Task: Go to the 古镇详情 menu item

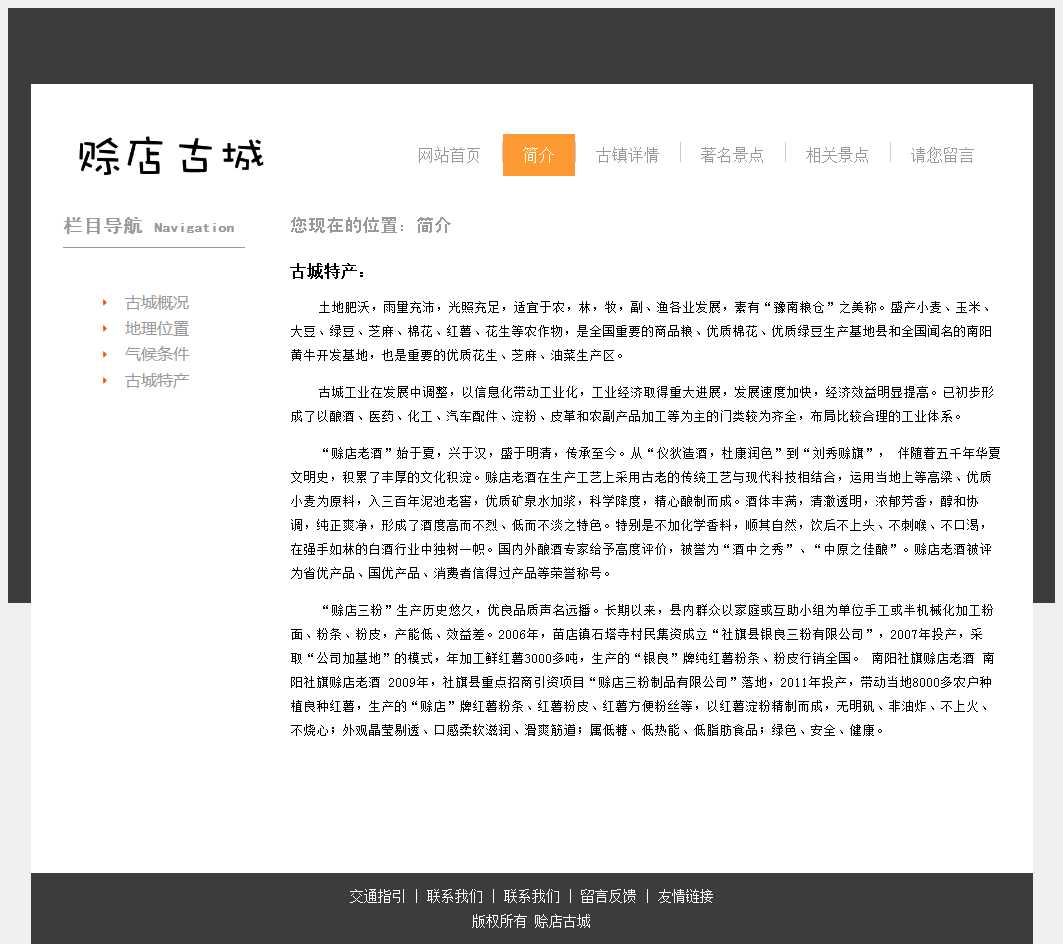Action: click(x=627, y=155)
